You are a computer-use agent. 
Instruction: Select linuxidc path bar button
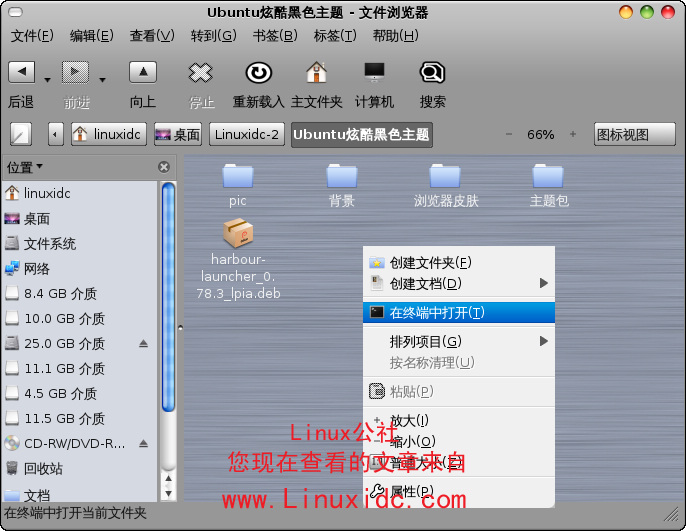(x=109, y=134)
